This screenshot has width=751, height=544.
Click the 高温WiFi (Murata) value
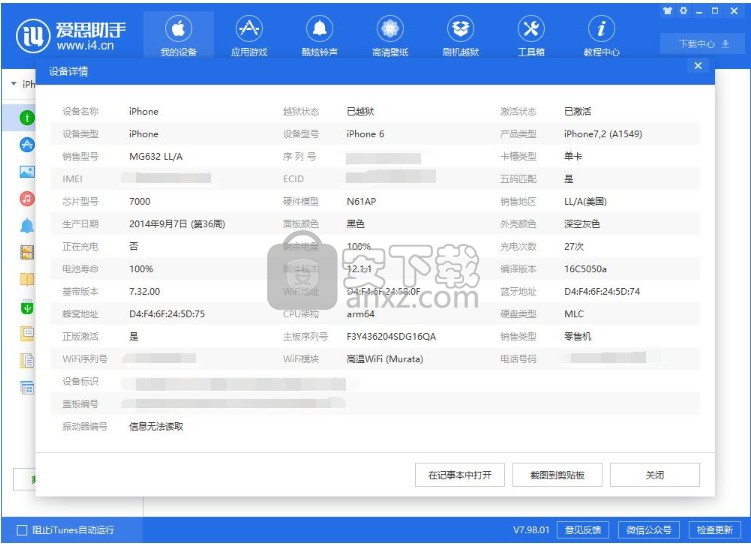click(x=385, y=359)
